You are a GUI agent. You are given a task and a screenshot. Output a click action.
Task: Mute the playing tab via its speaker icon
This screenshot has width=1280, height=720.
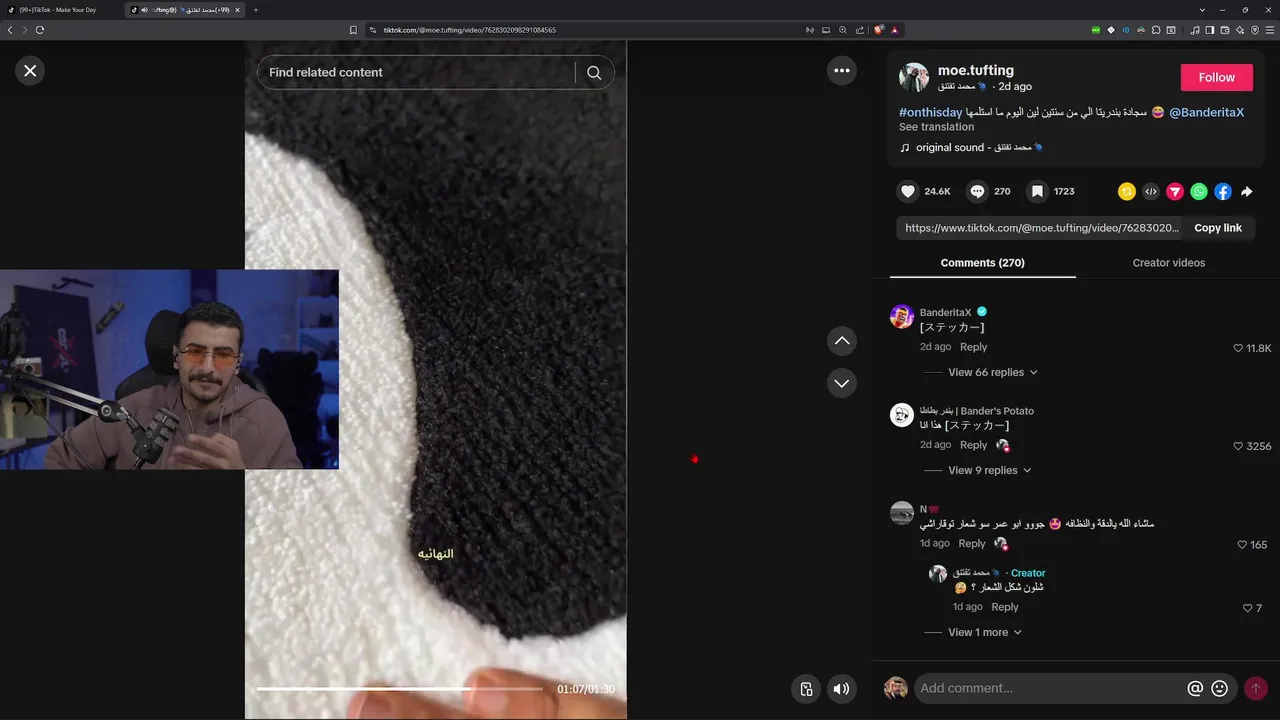click(144, 10)
